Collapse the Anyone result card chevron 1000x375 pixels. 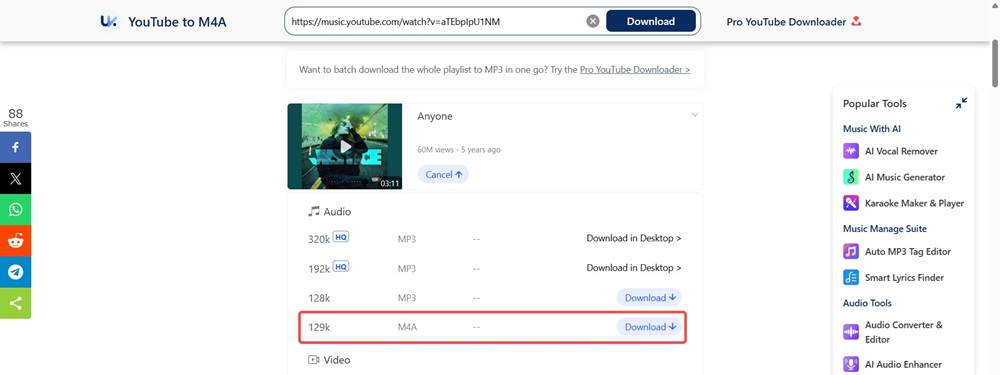pos(695,115)
